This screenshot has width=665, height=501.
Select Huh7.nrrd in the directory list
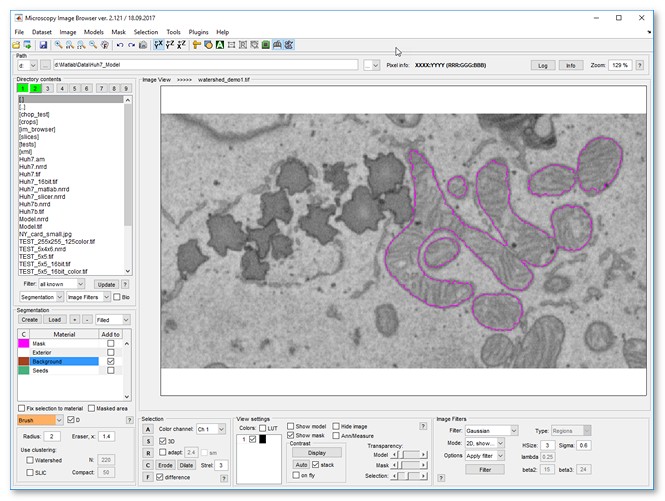click(32, 165)
